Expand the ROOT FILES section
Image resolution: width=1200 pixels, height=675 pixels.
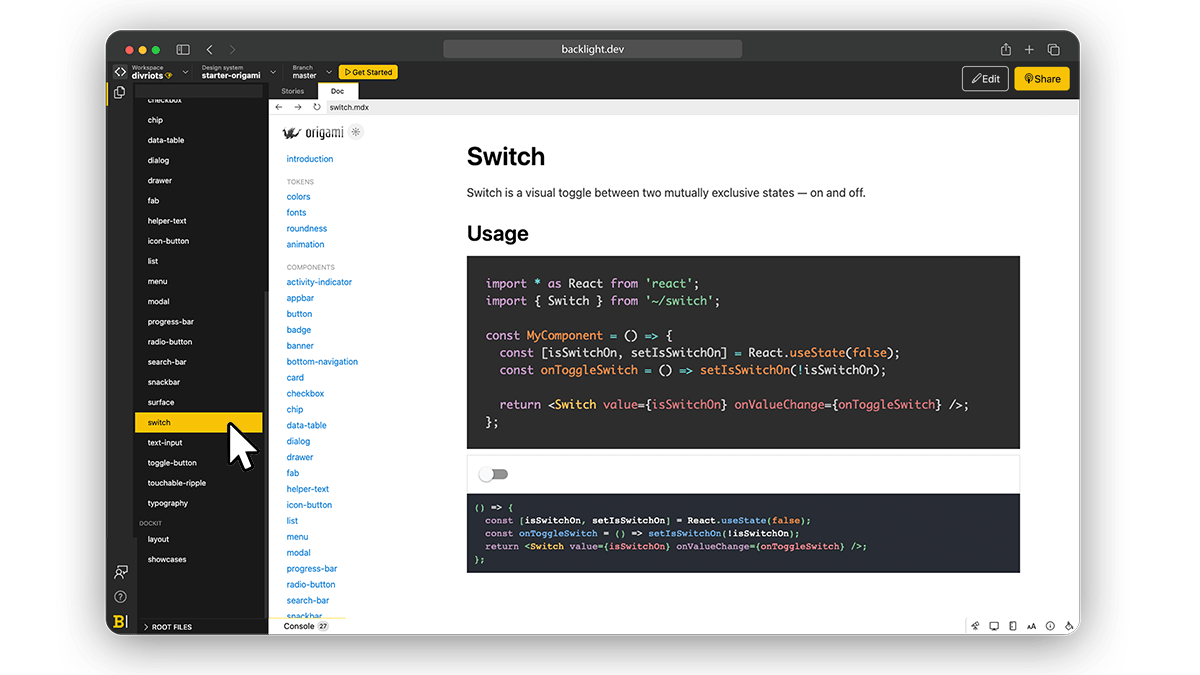pos(170,627)
